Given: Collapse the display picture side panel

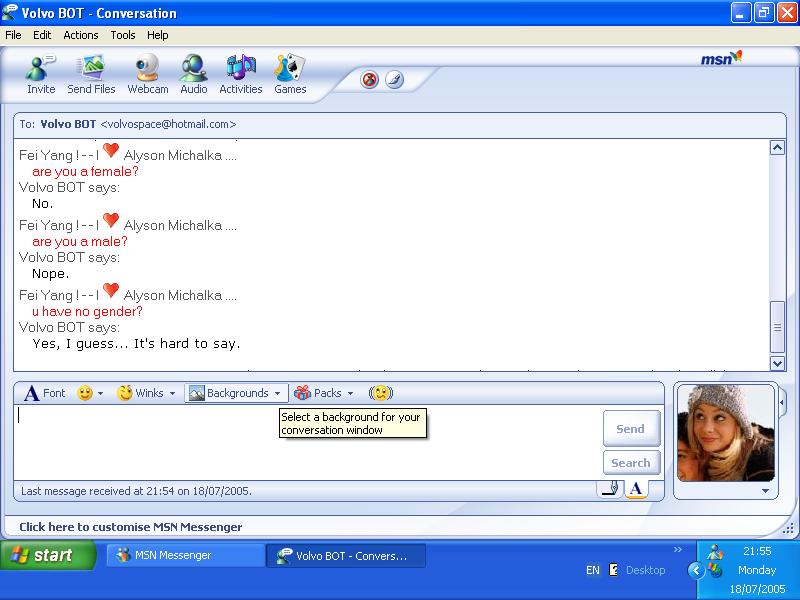Looking at the screenshot, I should pyautogui.click(x=782, y=403).
